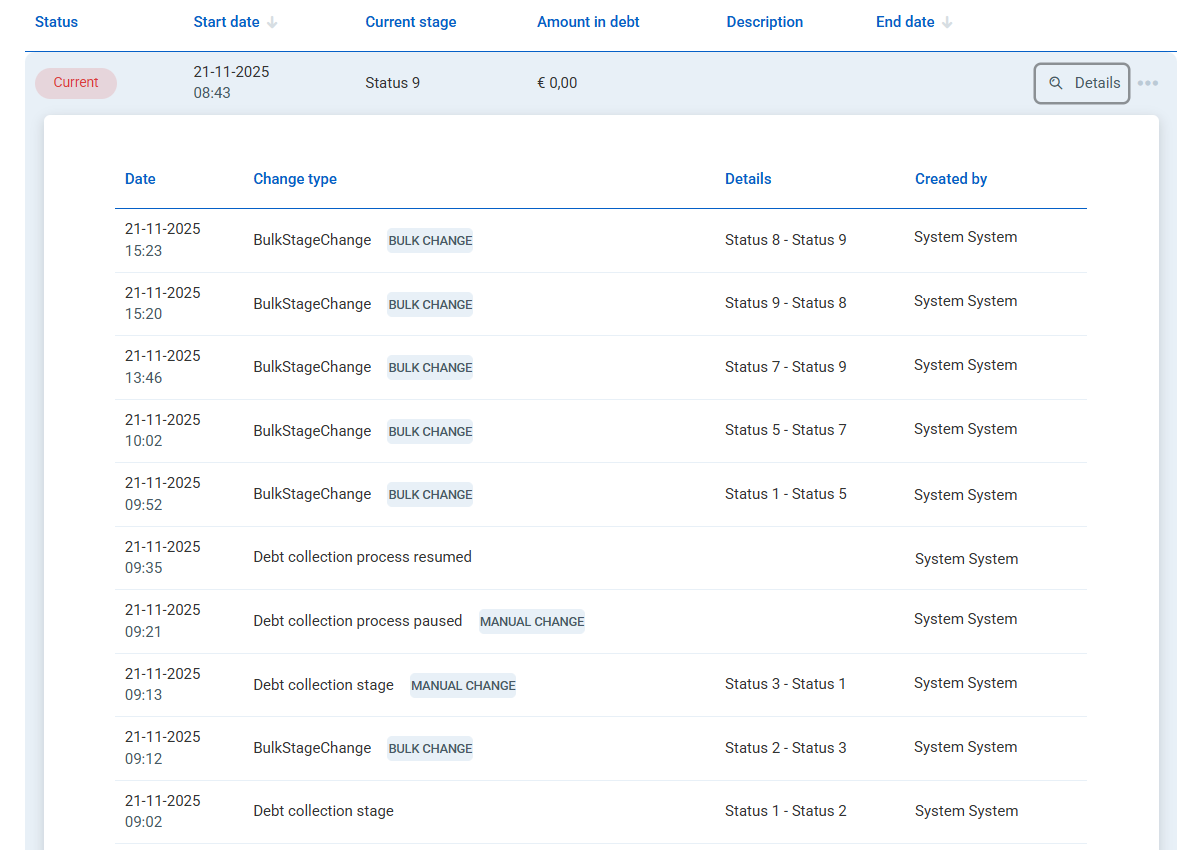
Task: Click the Description column header
Action: pyautogui.click(x=764, y=22)
